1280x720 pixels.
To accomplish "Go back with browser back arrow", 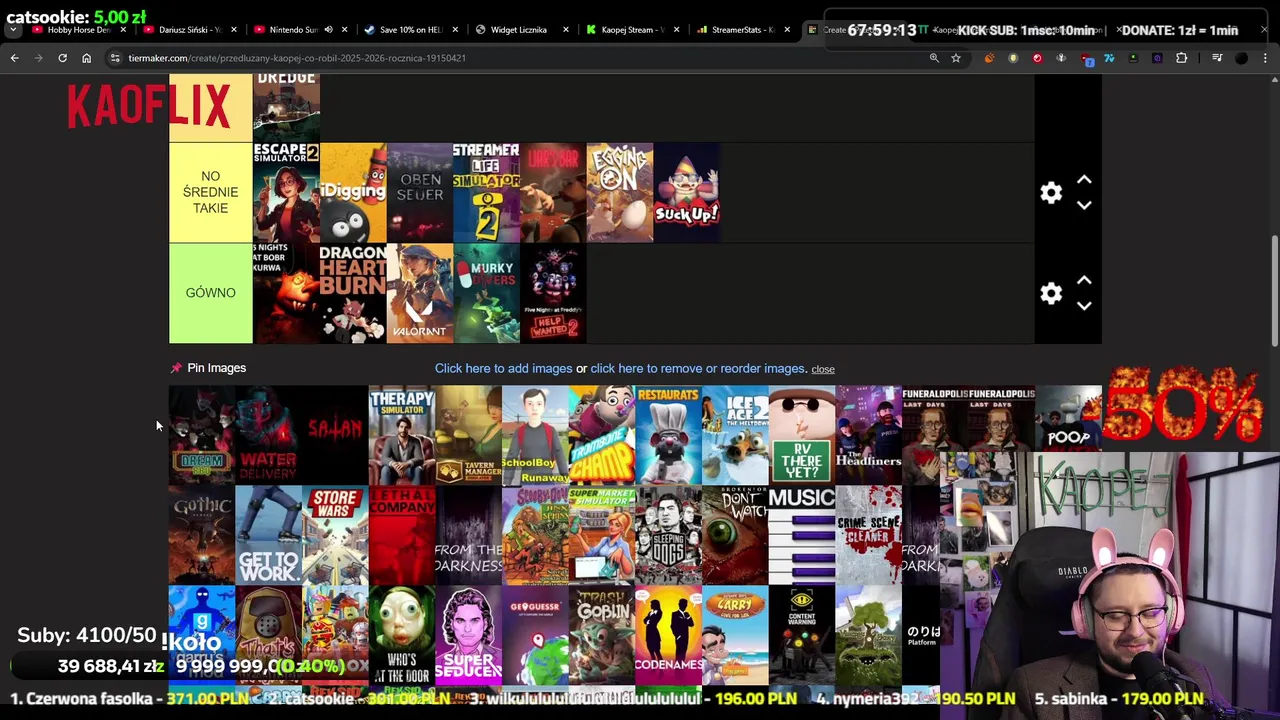I will point(14,58).
